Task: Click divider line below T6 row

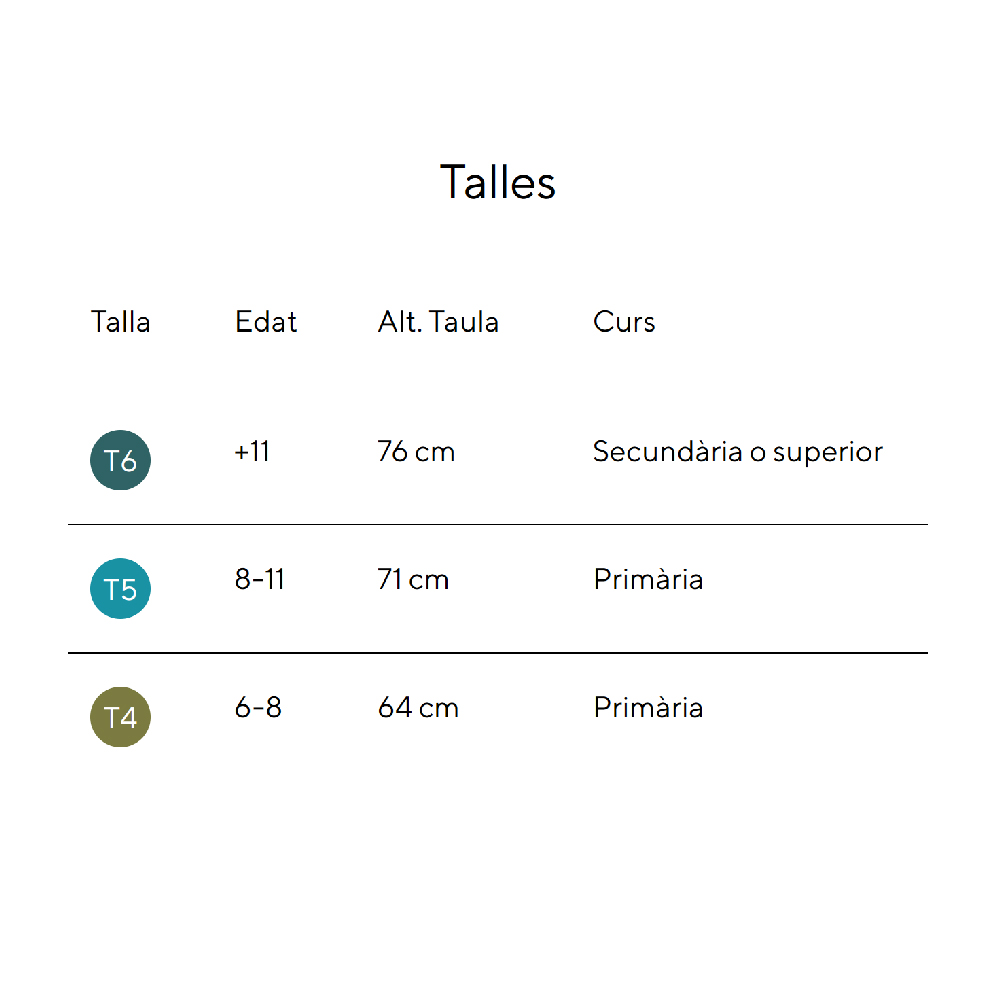Action: point(498,524)
